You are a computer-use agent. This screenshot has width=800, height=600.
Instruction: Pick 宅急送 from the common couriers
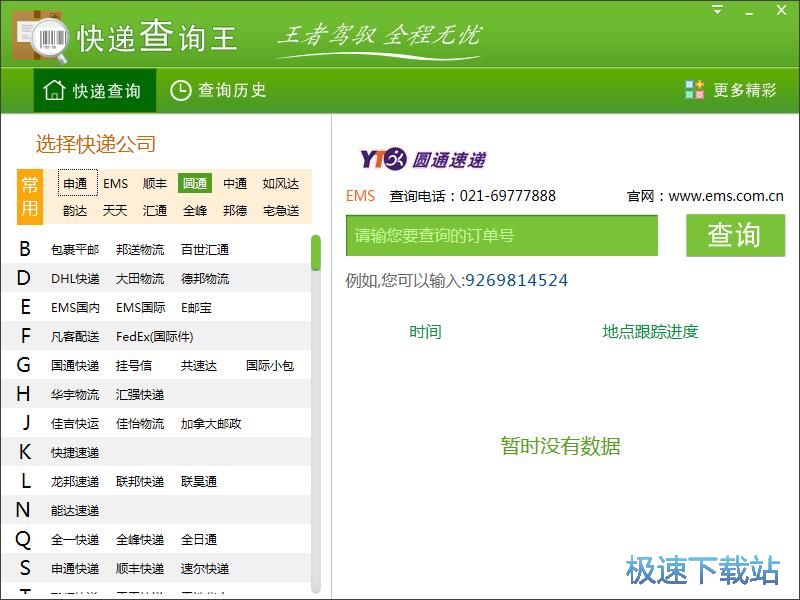click(x=281, y=211)
